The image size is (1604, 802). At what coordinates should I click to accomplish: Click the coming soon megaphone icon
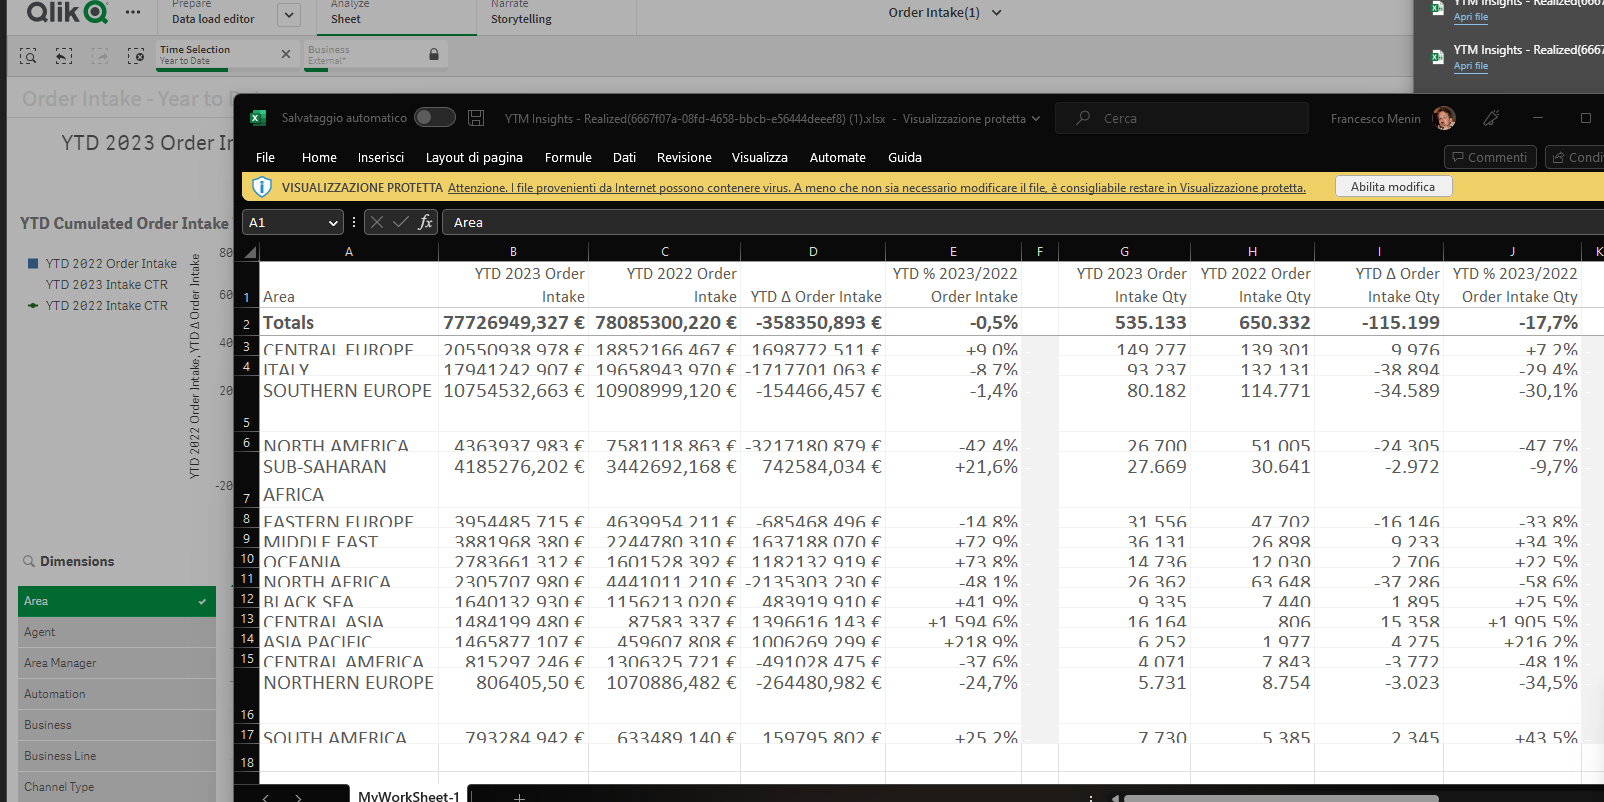click(x=1491, y=118)
